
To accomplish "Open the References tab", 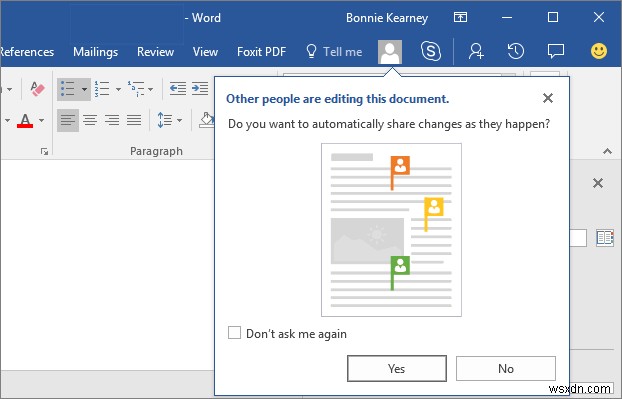I will [x=27, y=52].
